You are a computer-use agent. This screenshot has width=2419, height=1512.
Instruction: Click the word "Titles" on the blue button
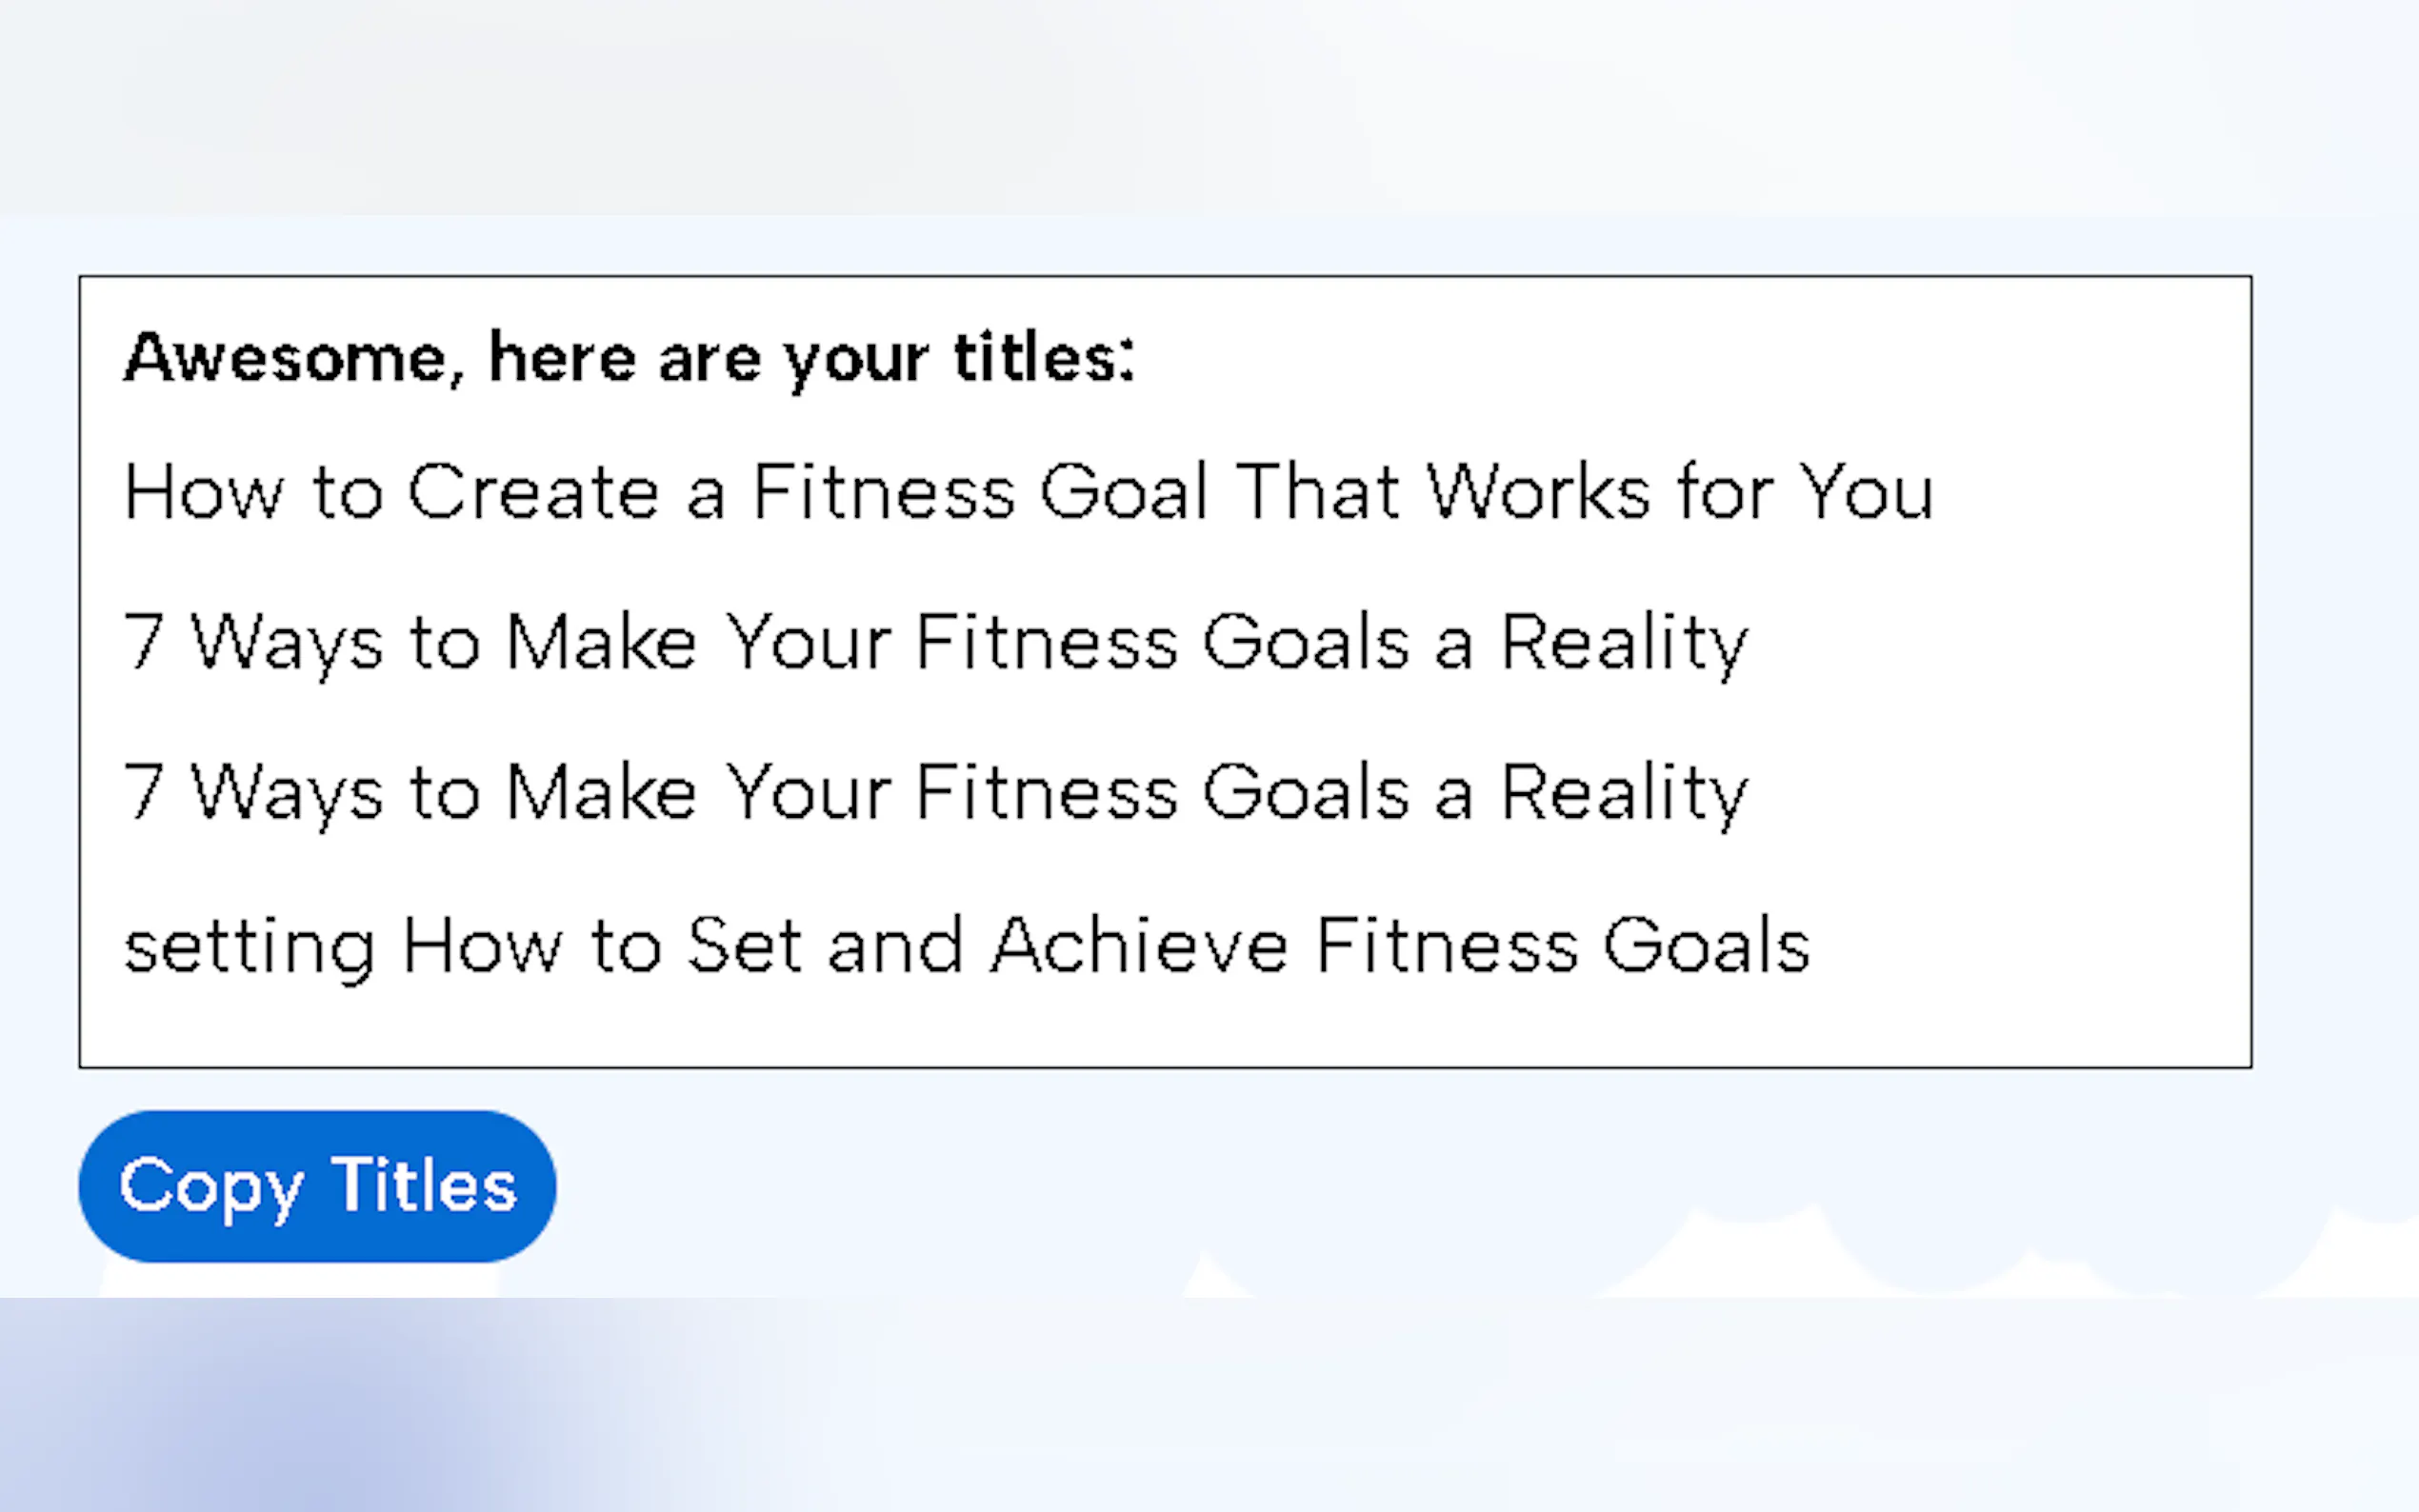[424, 1186]
